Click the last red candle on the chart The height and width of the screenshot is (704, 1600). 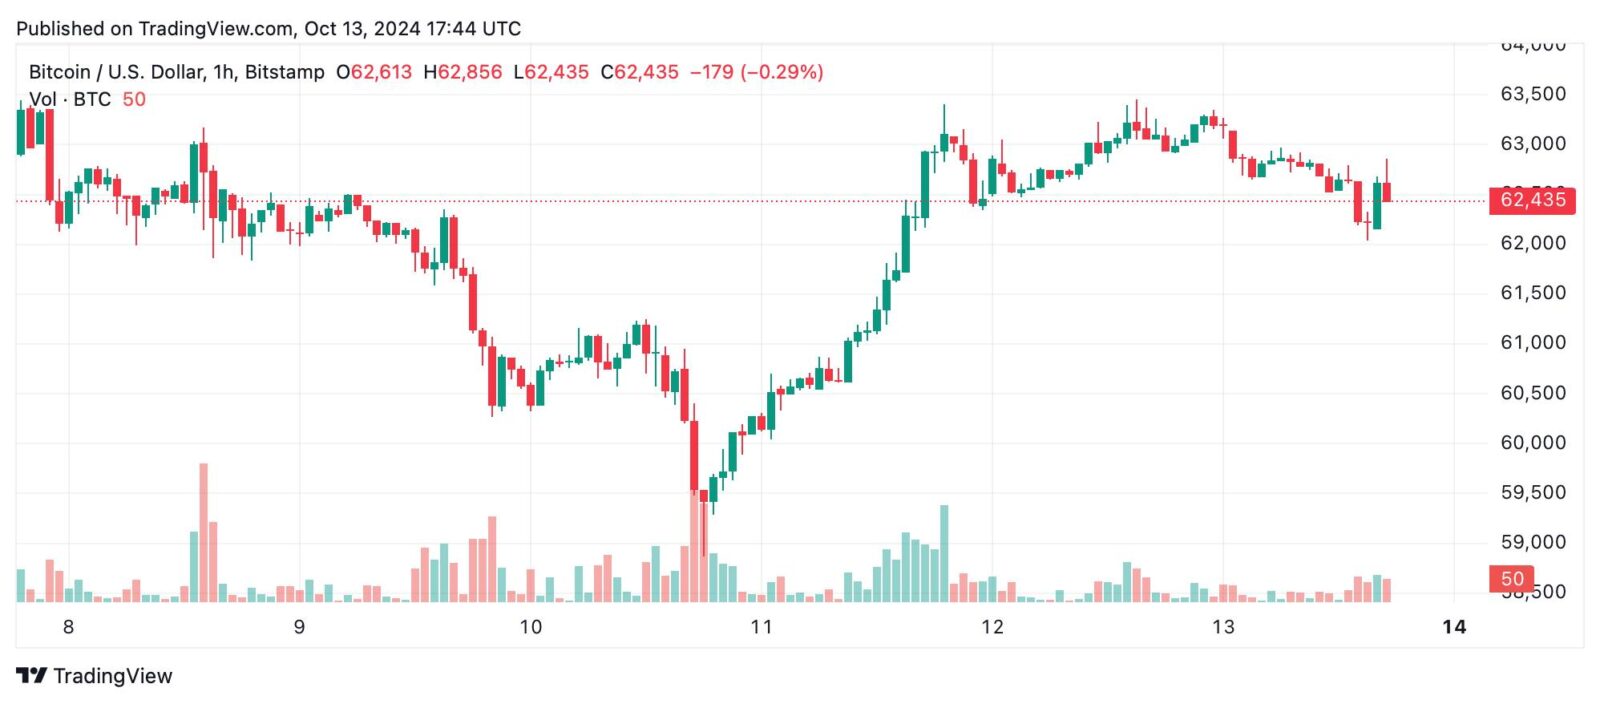1386,192
